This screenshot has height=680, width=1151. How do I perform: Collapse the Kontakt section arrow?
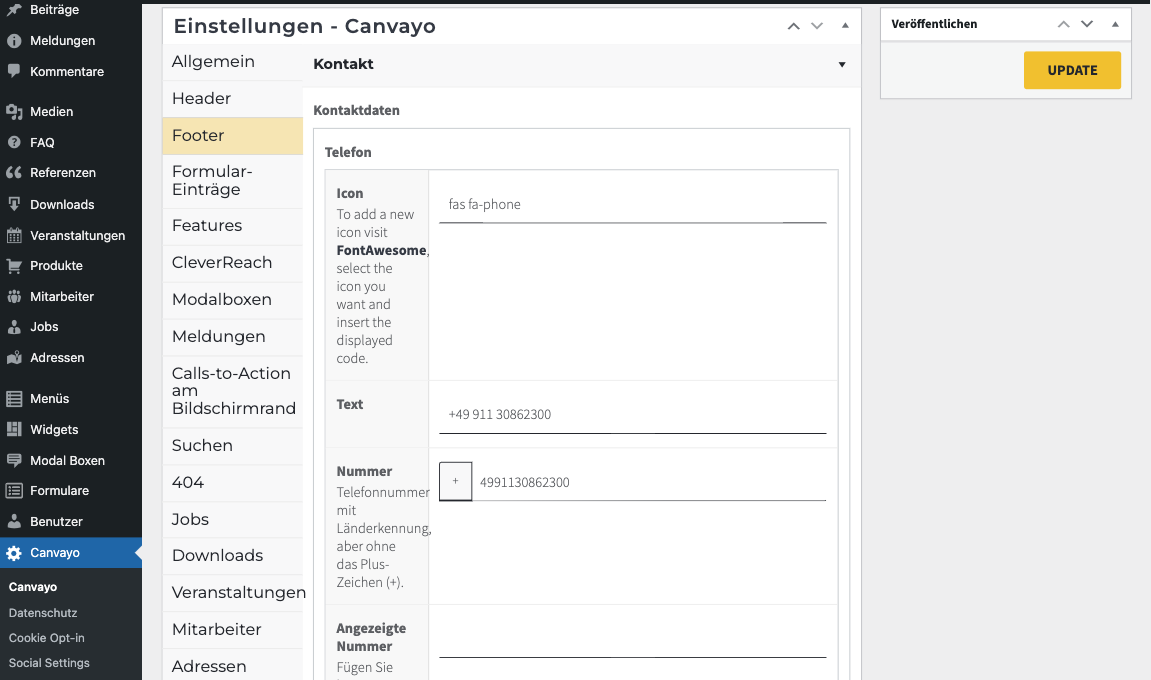pos(842,65)
